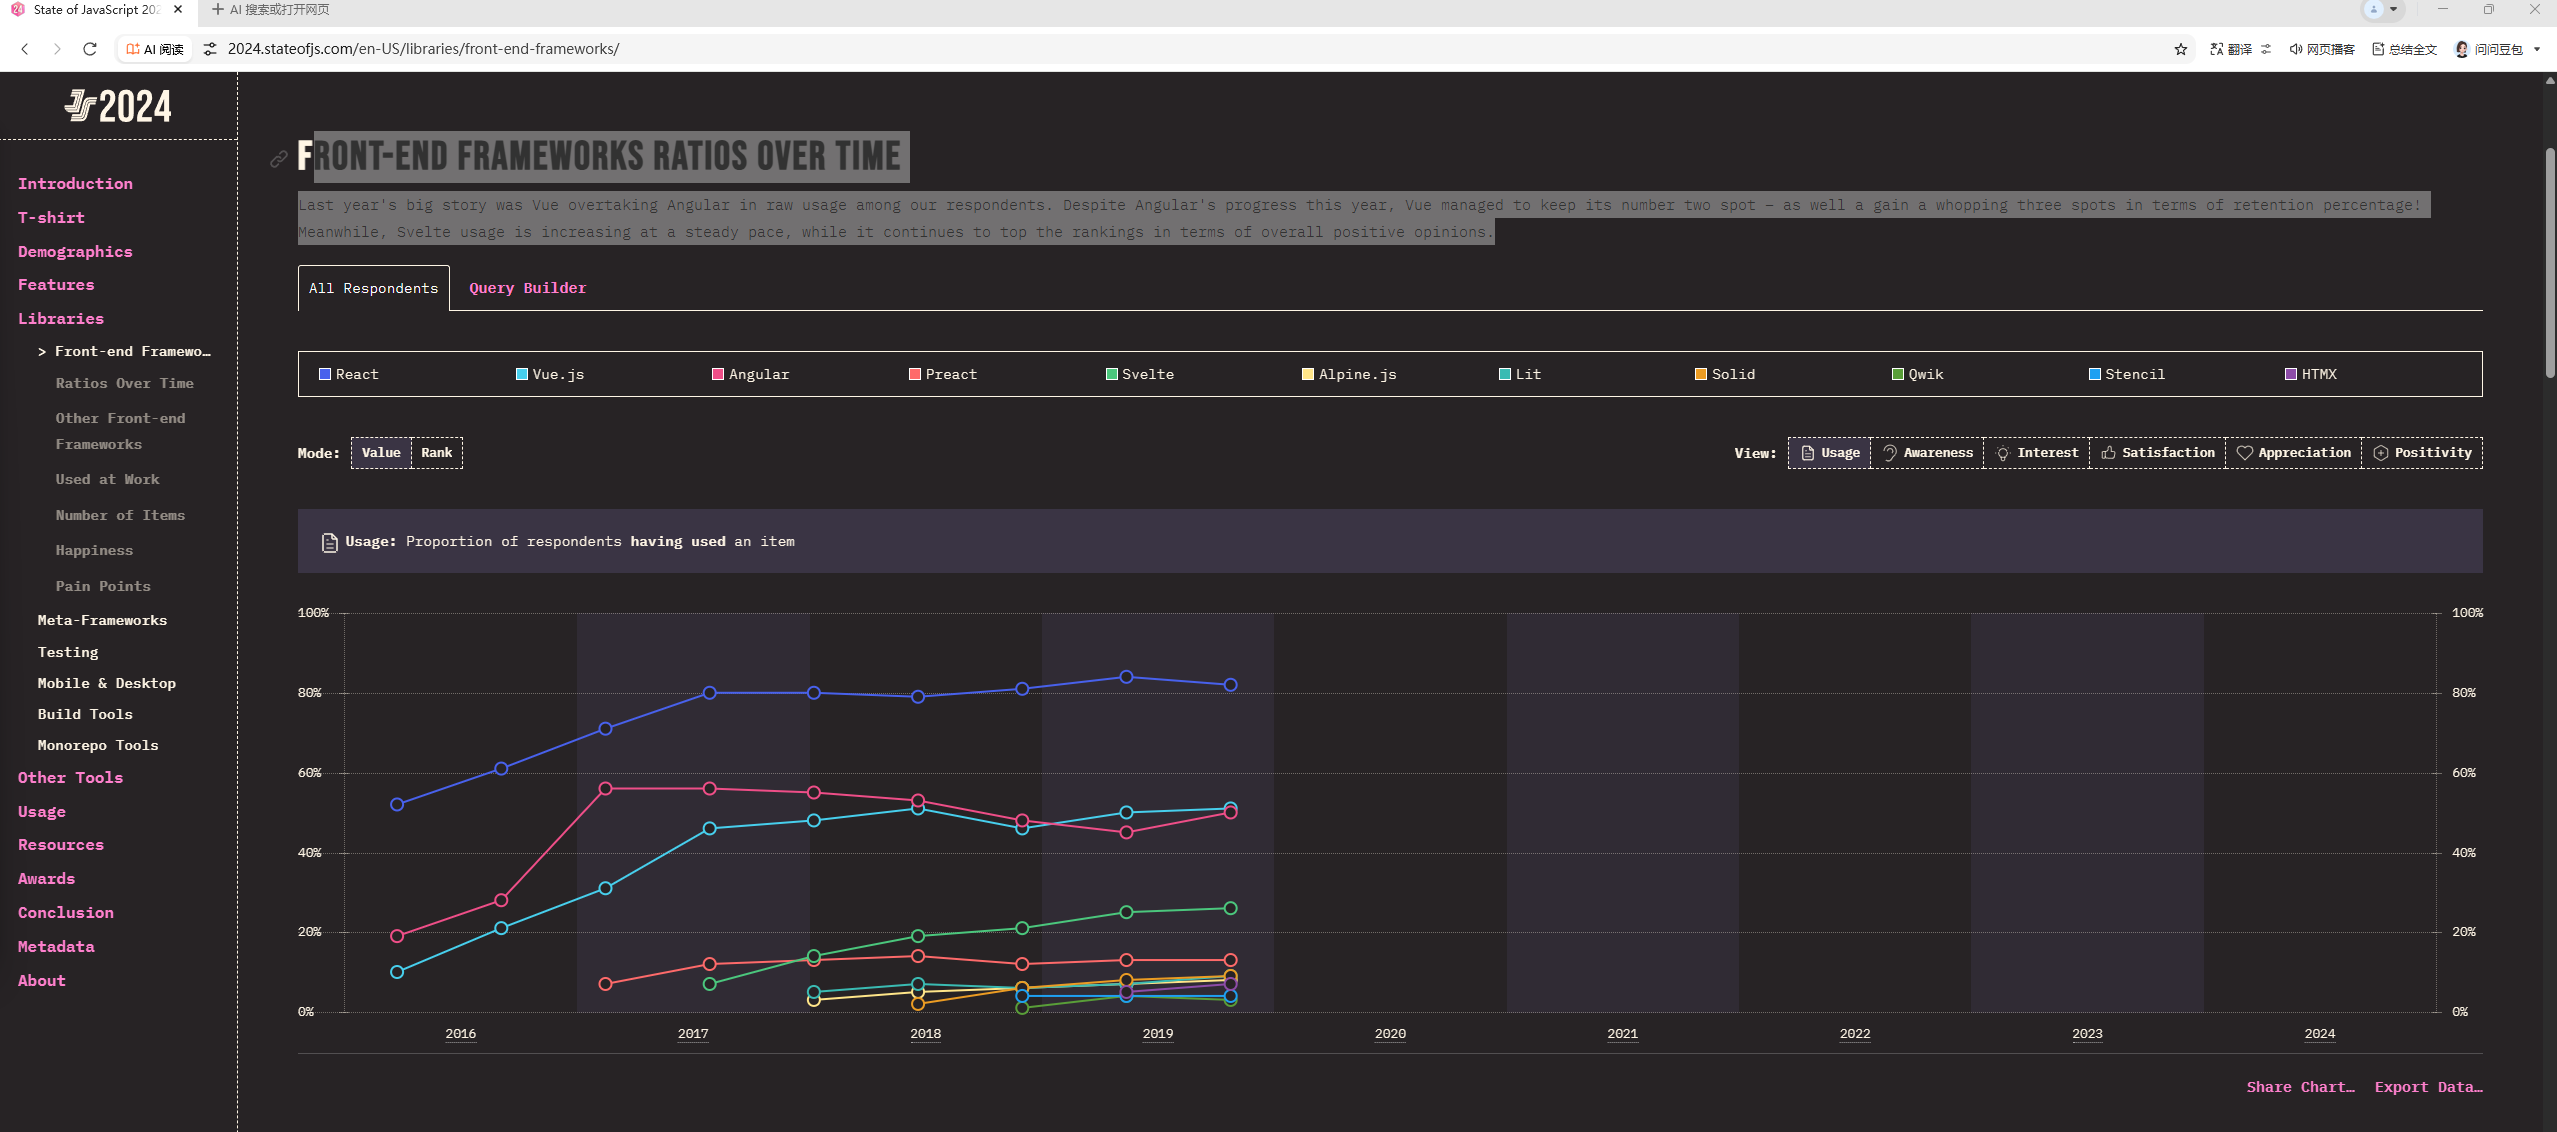This screenshot has height=1132, width=2557.
Task: Open the dropdown arrow beside the Doubao assistant button
Action: [2537, 49]
